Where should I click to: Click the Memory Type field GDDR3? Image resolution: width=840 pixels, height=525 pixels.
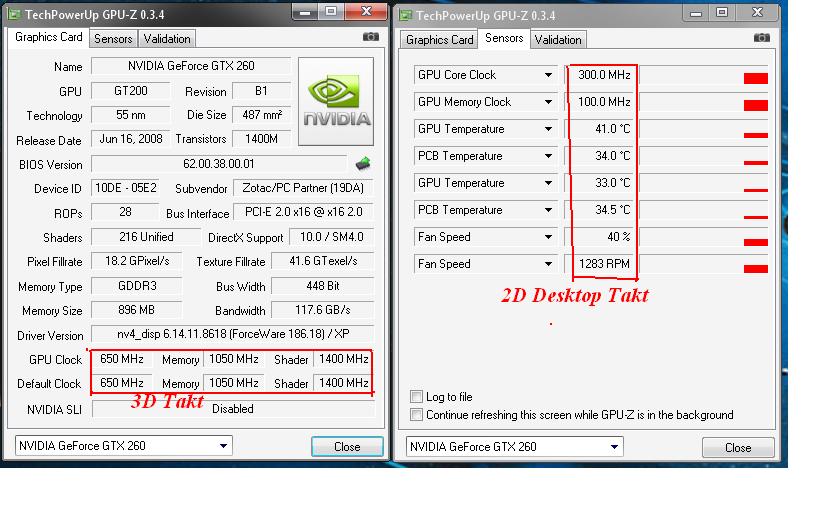137,286
